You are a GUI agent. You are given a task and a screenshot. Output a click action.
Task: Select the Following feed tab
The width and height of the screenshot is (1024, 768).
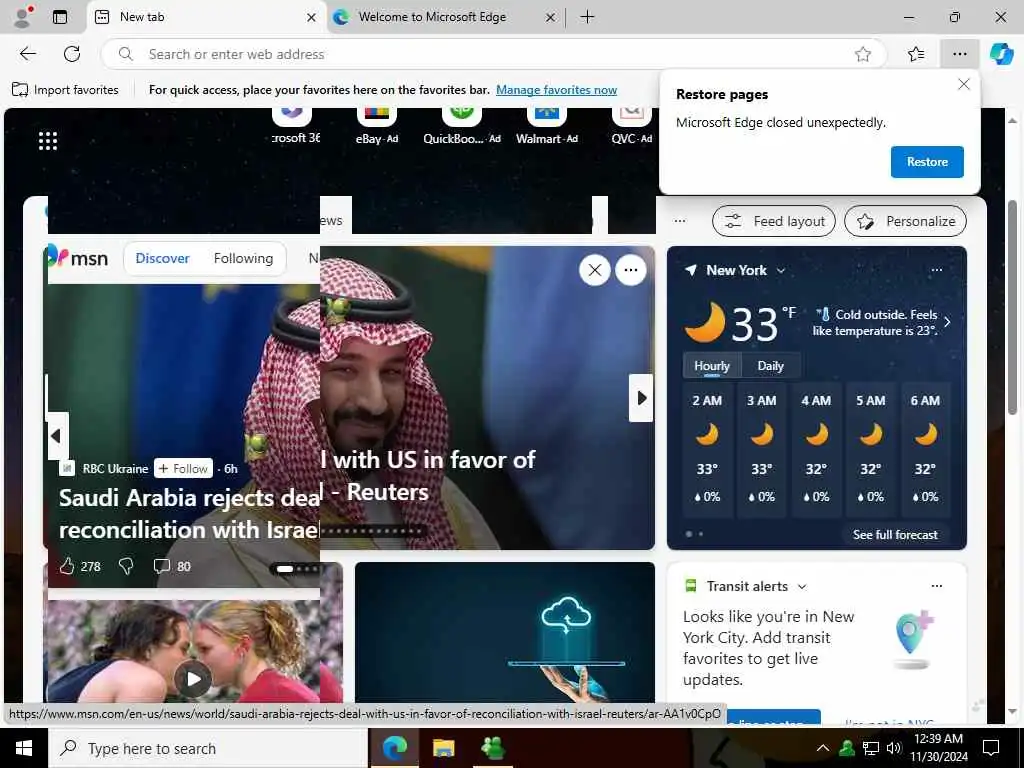coord(243,258)
